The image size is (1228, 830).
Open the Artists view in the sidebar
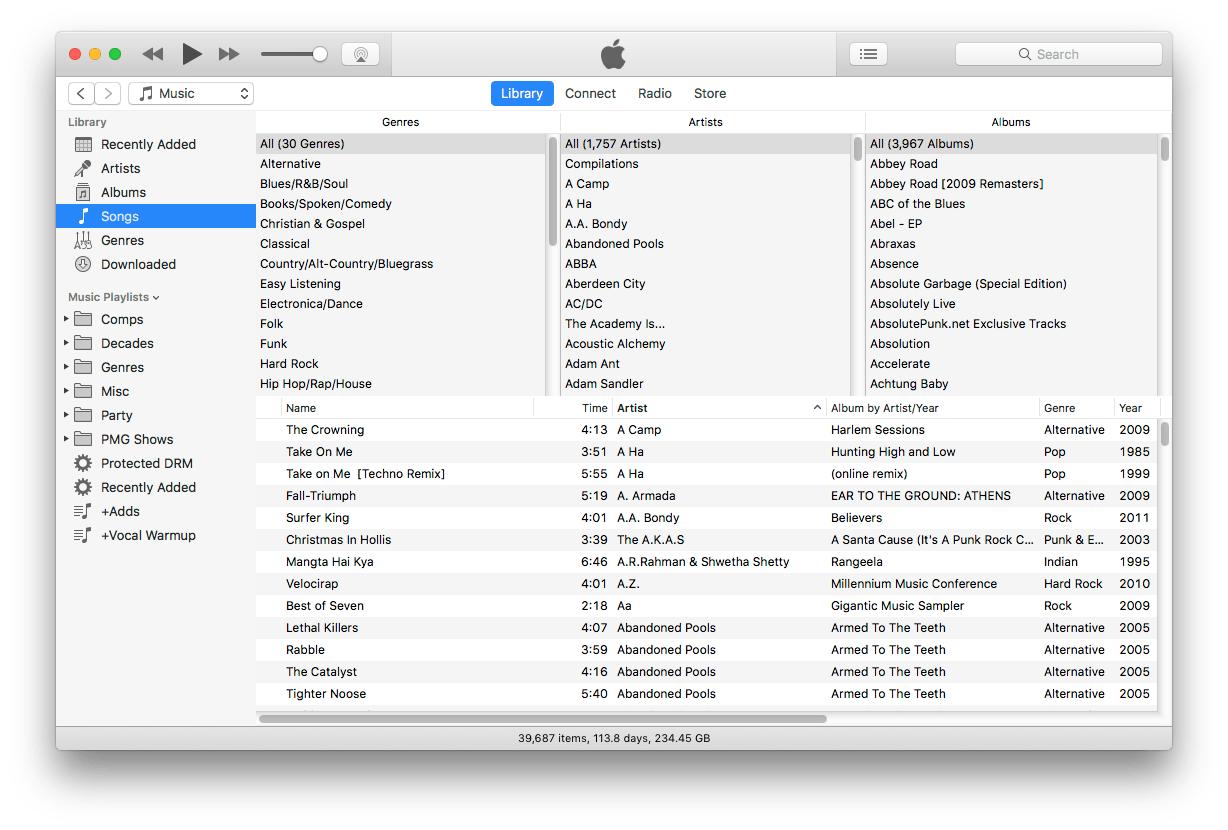pos(156,168)
